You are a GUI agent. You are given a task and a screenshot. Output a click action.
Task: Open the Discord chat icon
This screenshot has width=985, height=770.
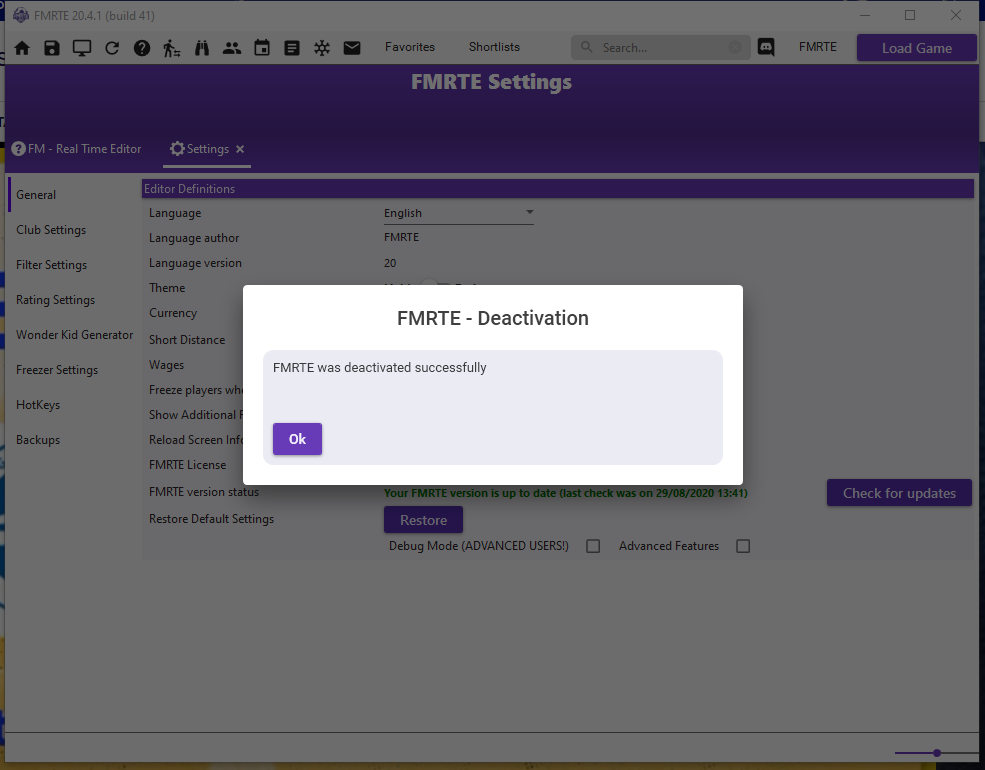[x=766, y=47]
